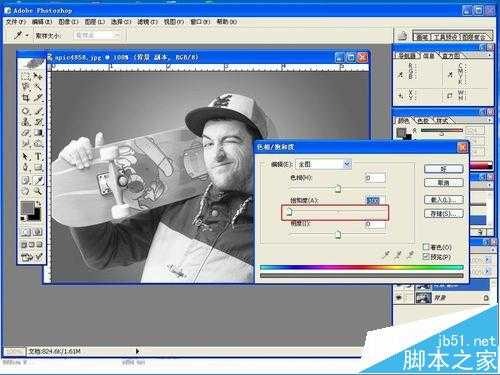500x375 pixels.
Task: Hide the 背景 layer via eye icon
Action: pos(399,298)
